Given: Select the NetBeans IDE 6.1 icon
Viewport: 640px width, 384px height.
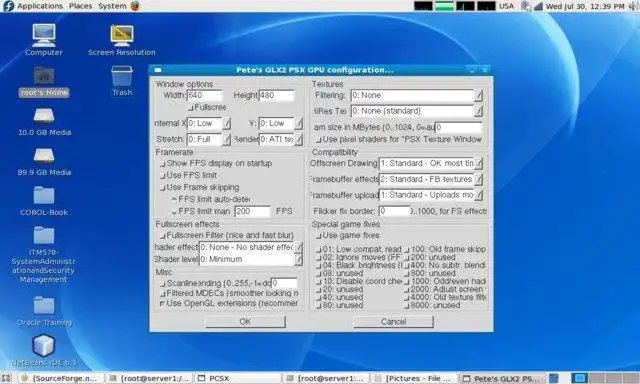Looking at the screenshot, I should (44, 350).
